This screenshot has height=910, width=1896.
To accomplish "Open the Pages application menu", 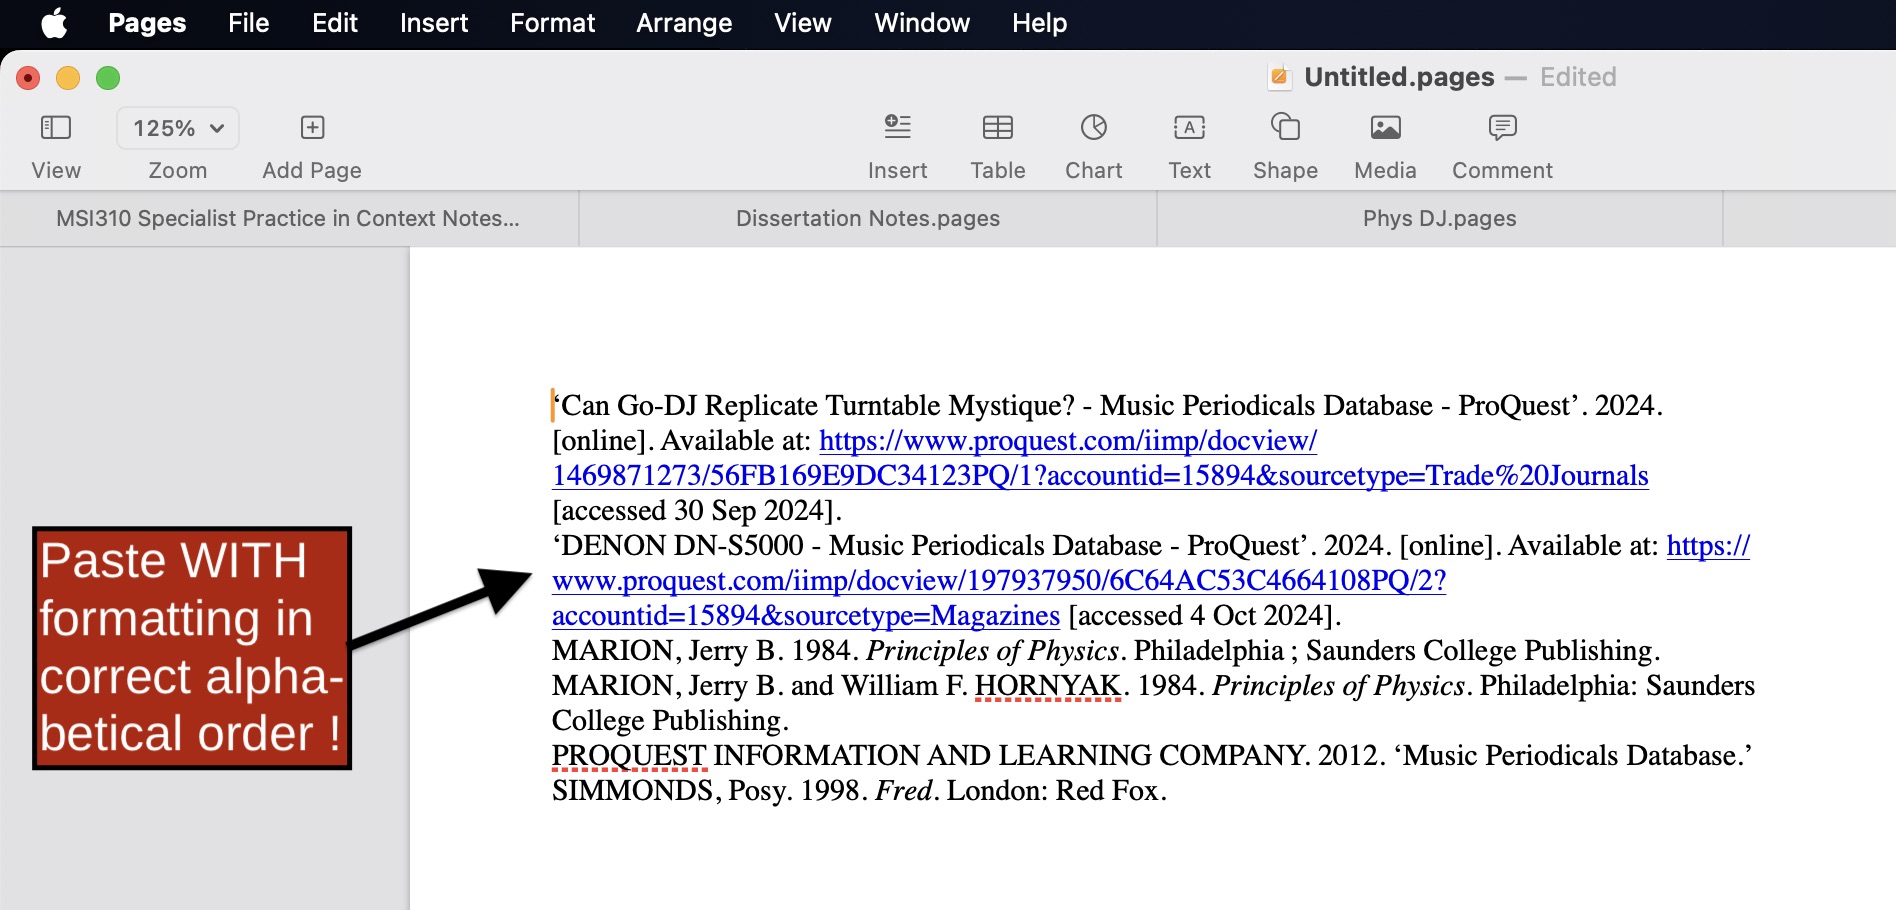I will [x=147, y=23].
